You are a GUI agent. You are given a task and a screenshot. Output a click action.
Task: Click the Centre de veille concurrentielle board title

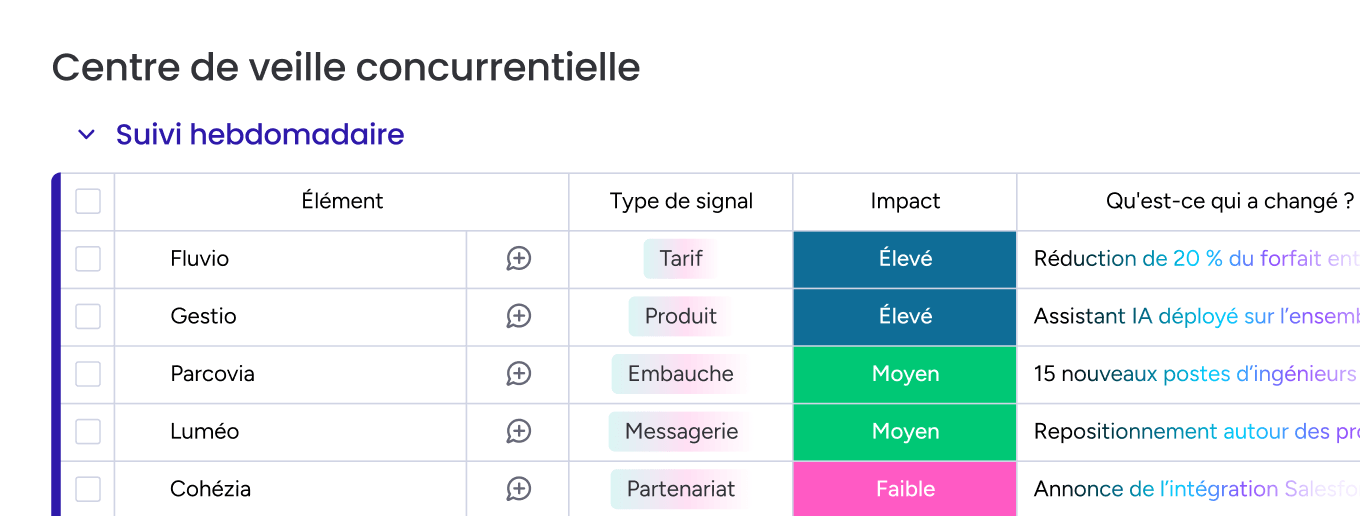click(346, 67)
